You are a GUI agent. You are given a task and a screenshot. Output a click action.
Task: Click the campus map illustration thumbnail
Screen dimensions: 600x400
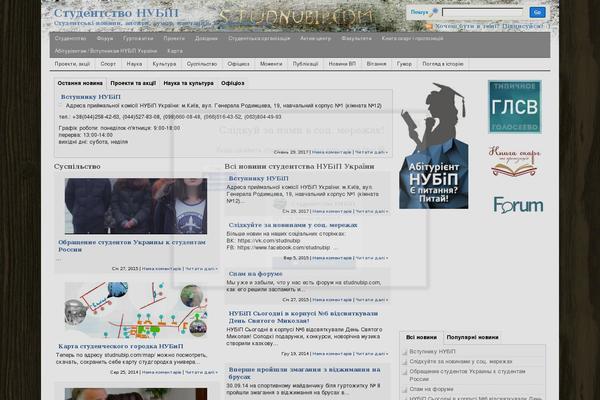136,310
